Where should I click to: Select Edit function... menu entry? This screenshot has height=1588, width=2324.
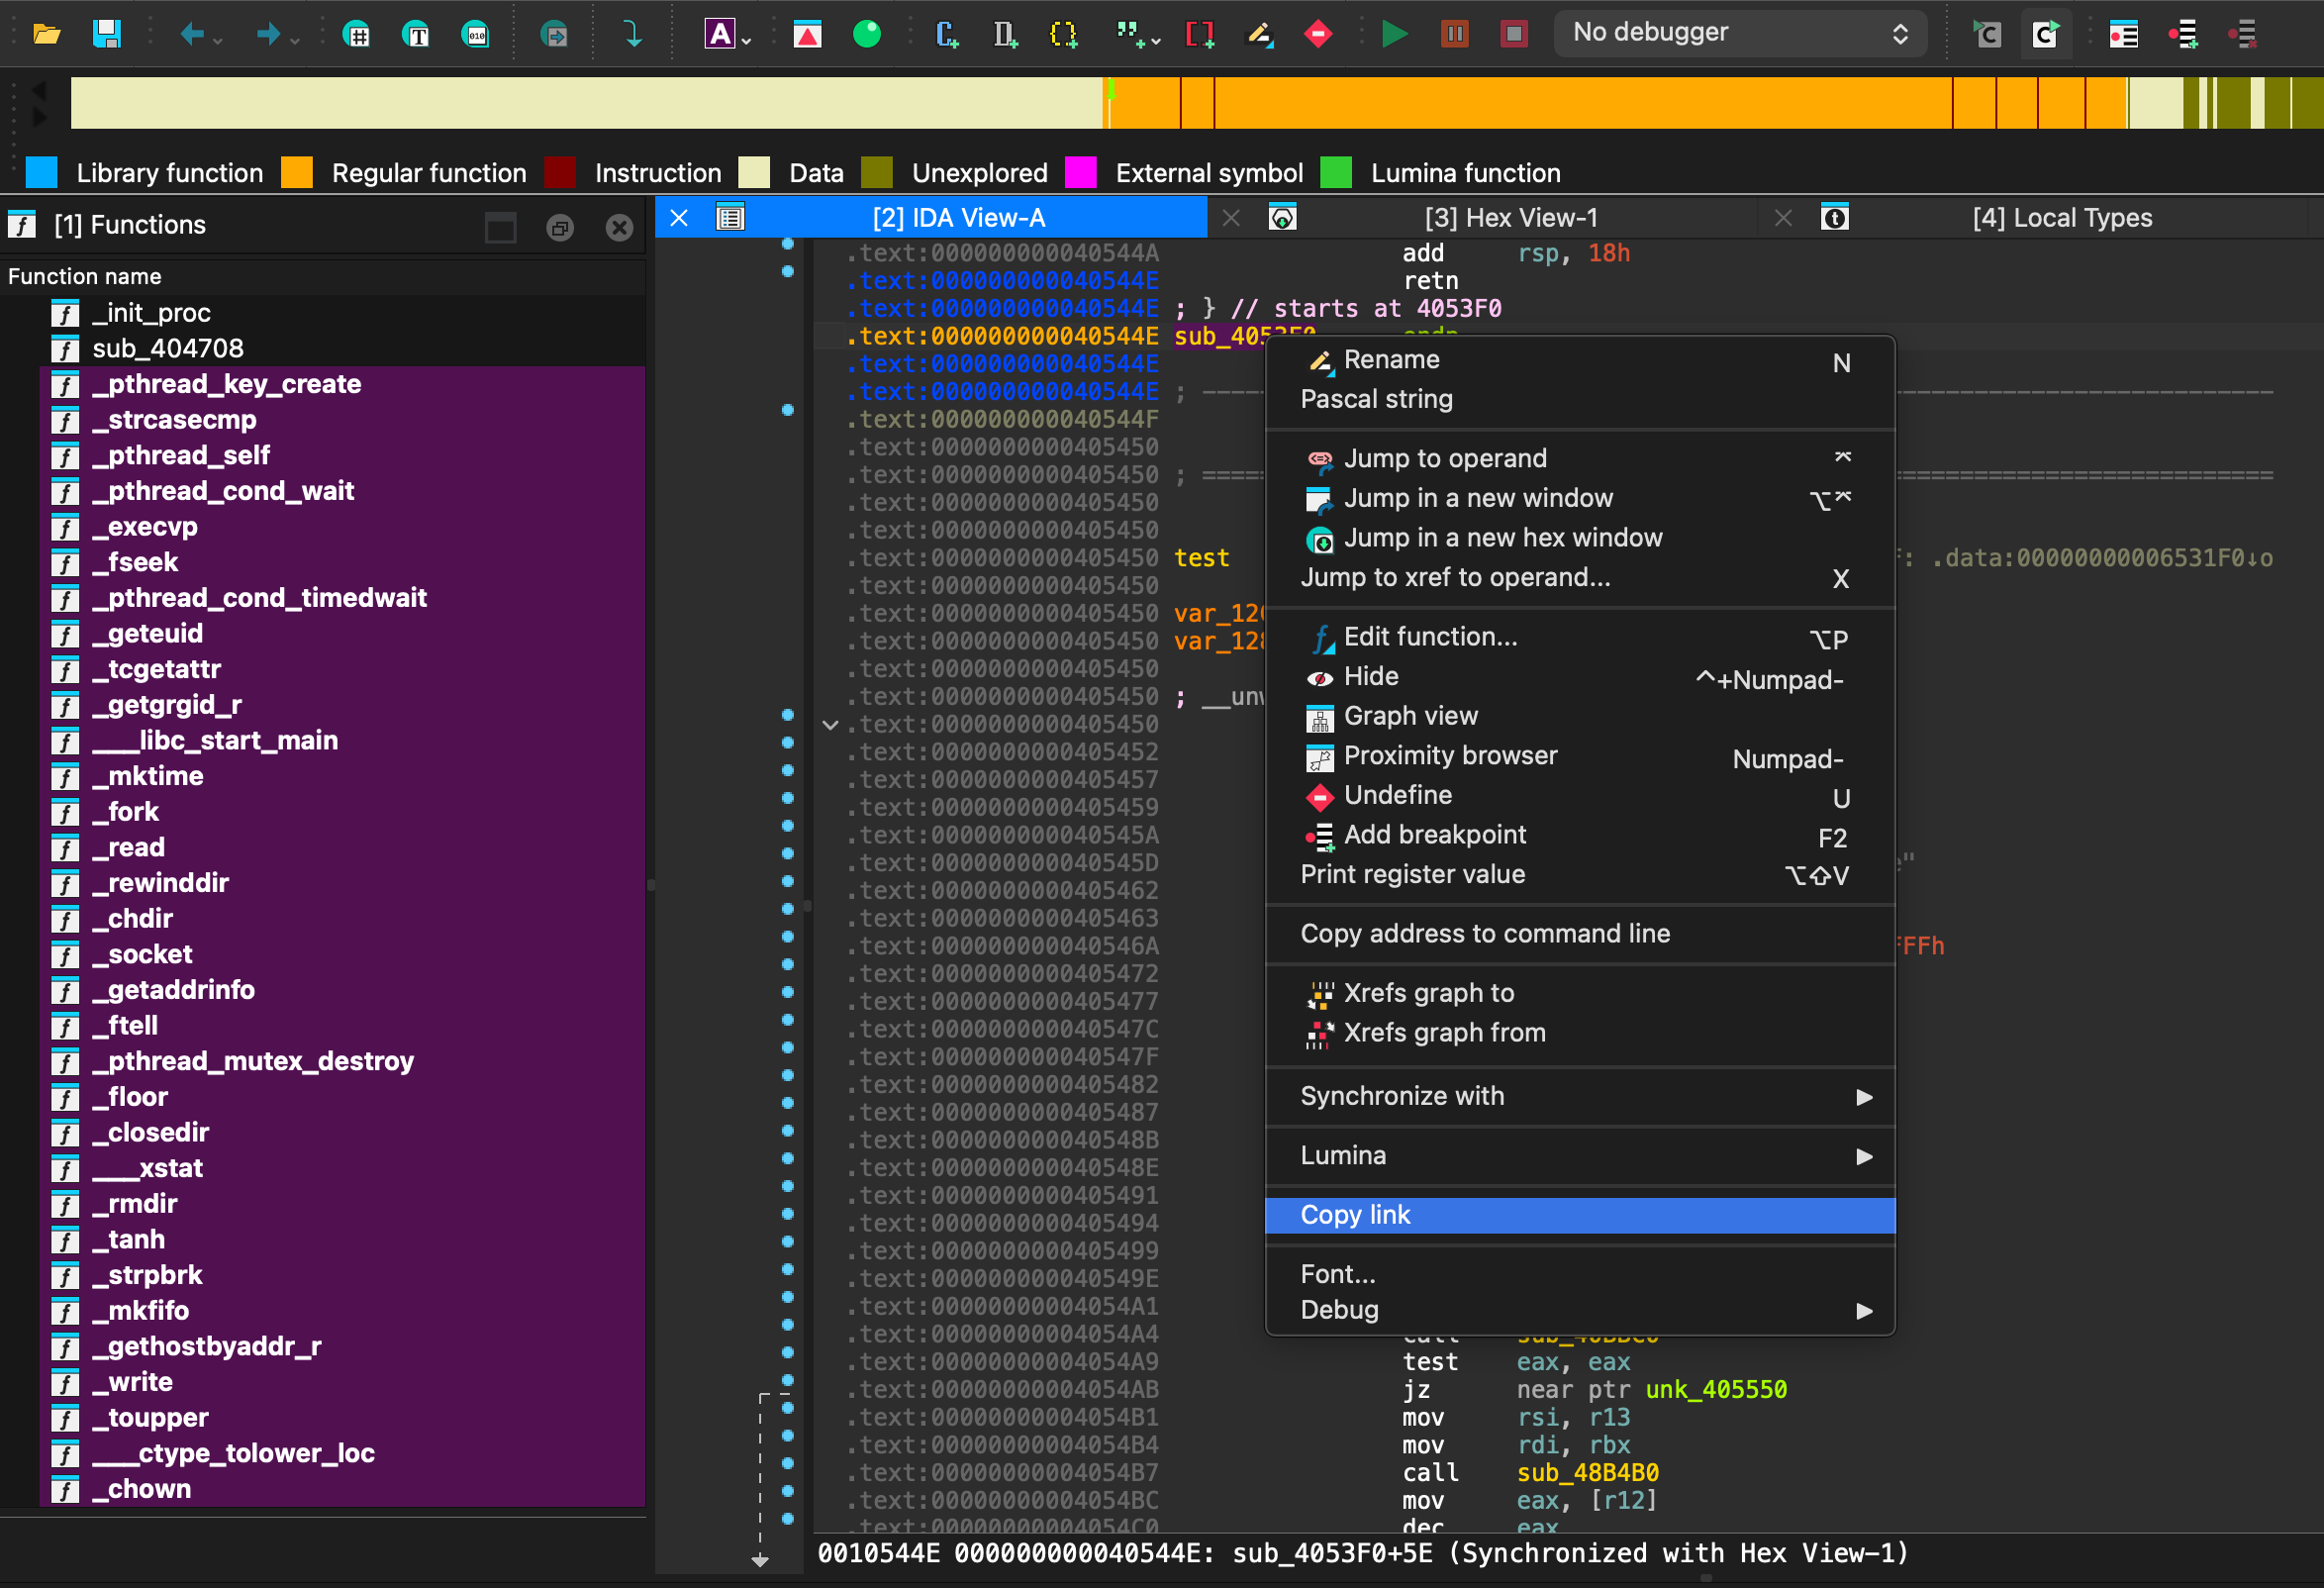pyautogui.click(x=1580, y=637)
